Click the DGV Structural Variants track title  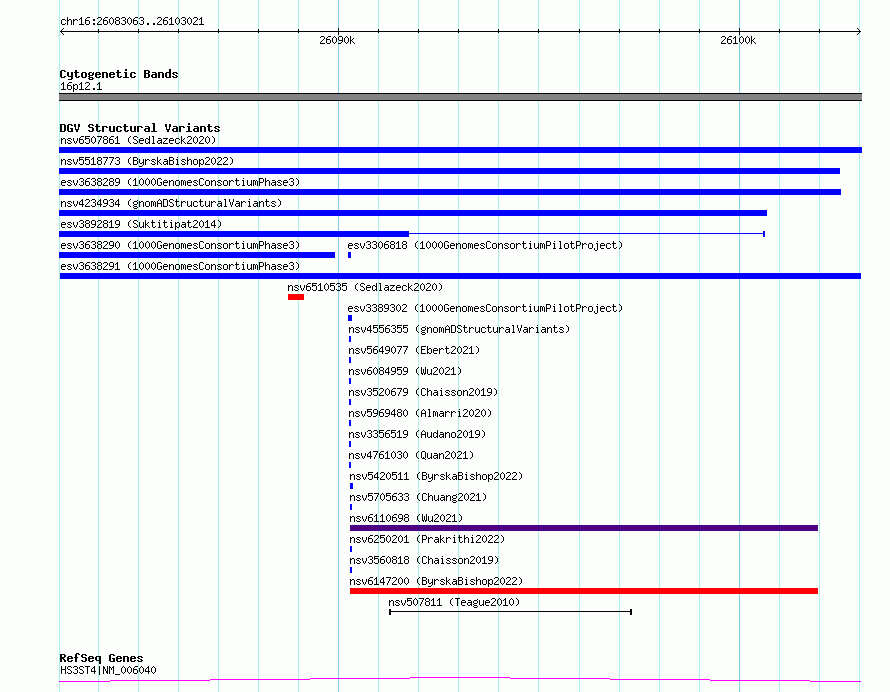tap(140, 128)
